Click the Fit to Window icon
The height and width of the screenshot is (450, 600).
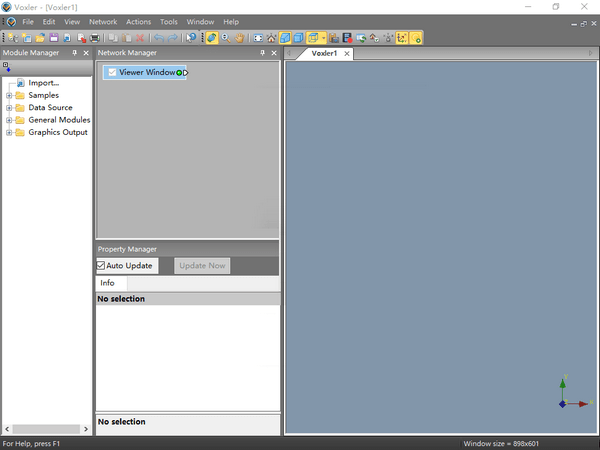pos(258,38)
